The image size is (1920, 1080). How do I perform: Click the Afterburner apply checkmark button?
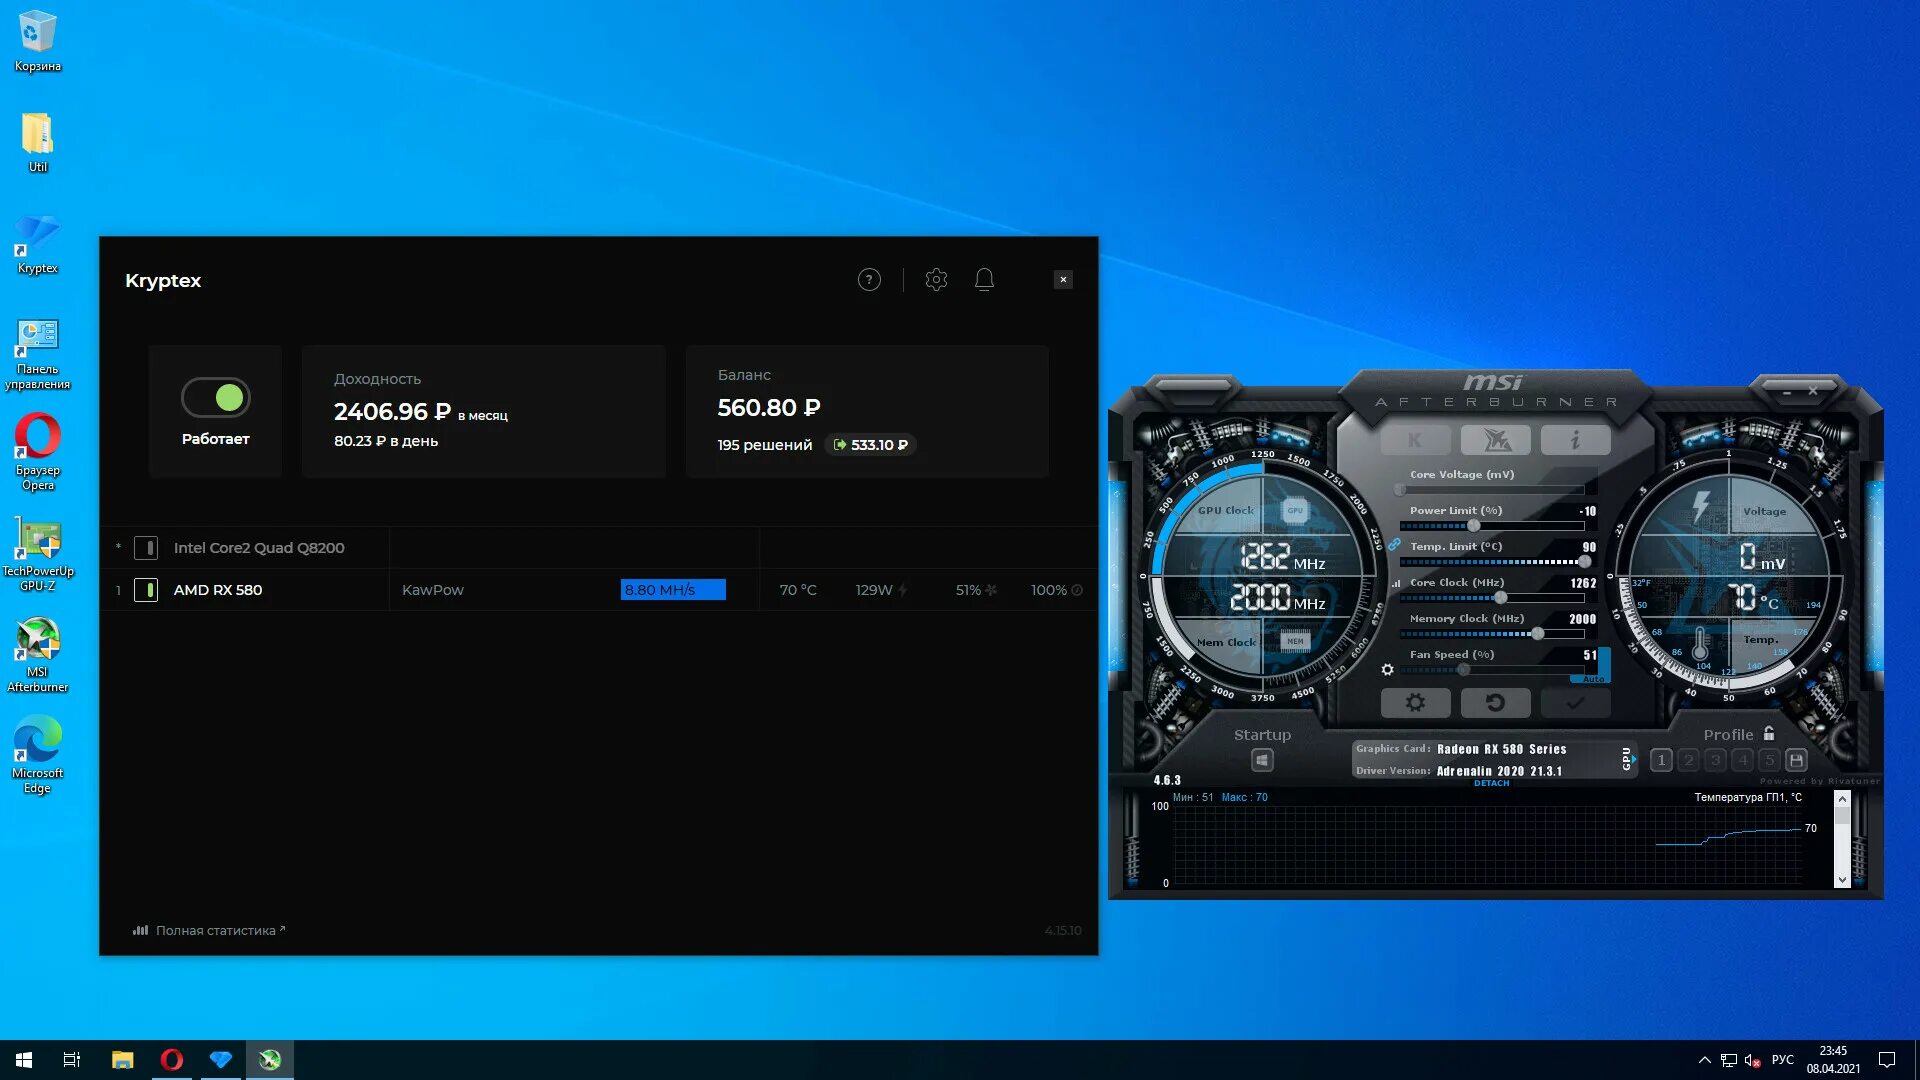(x=1575, y=703)
